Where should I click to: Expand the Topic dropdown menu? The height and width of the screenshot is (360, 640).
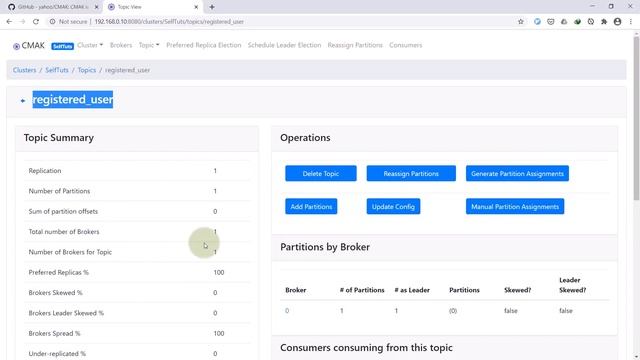click(x=149, y=45)
